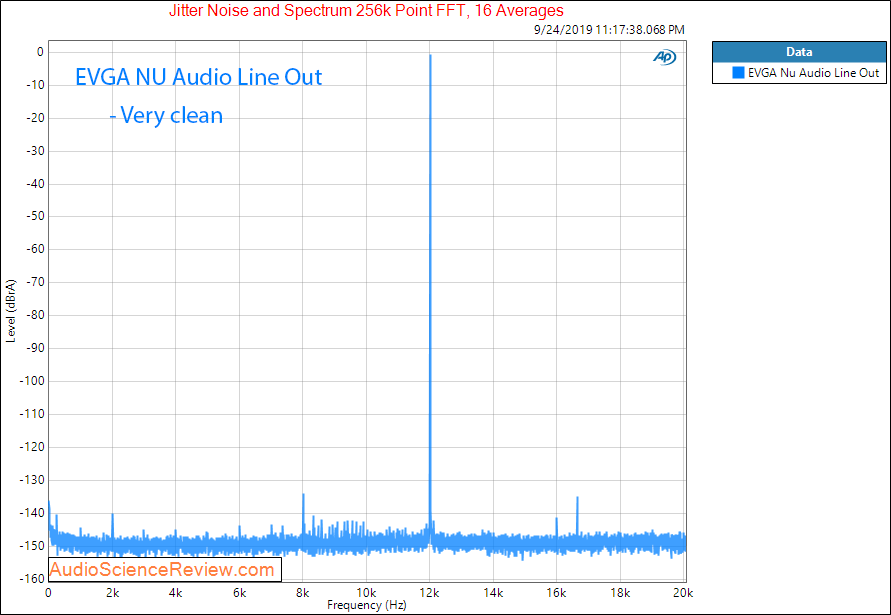Click the "12k" frequency axis tick label

coord(429,593)
